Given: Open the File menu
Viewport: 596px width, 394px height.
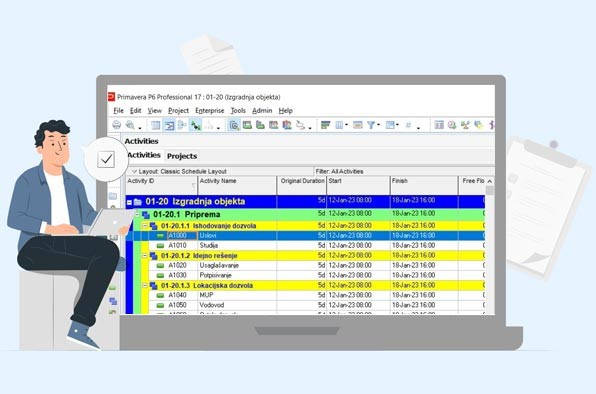Looking at the screenshot, I should click(119, 111).
